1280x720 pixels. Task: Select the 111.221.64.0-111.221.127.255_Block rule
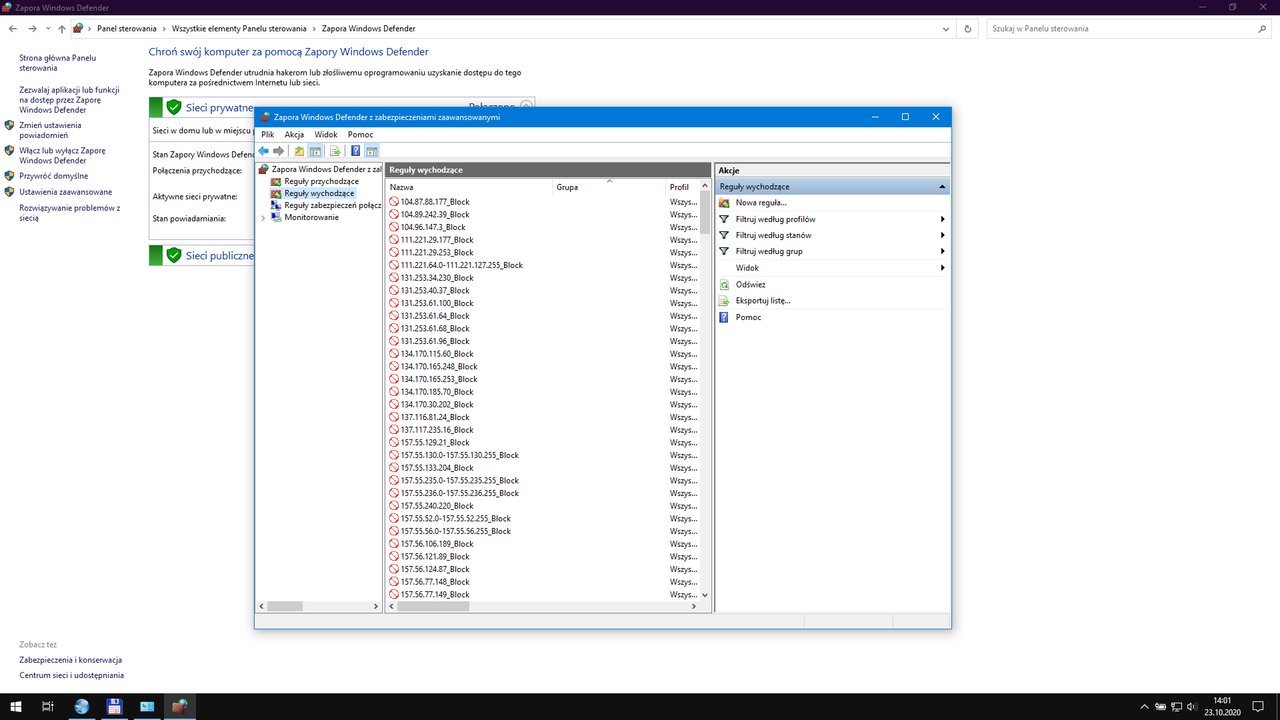[x=461, y=265]
